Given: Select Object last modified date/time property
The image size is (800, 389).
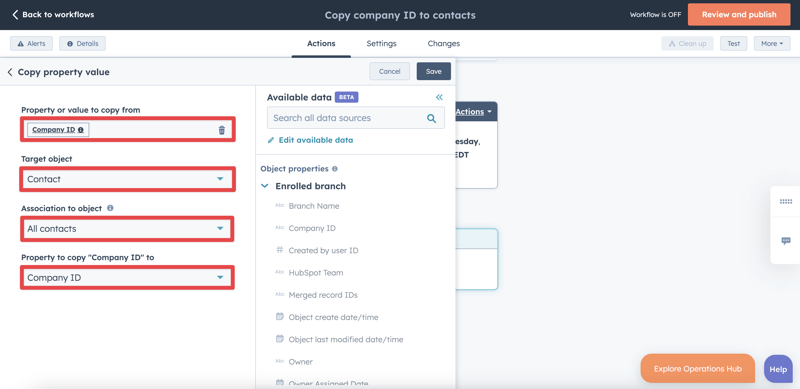Looking at the screenshot, I should point(346,339).
